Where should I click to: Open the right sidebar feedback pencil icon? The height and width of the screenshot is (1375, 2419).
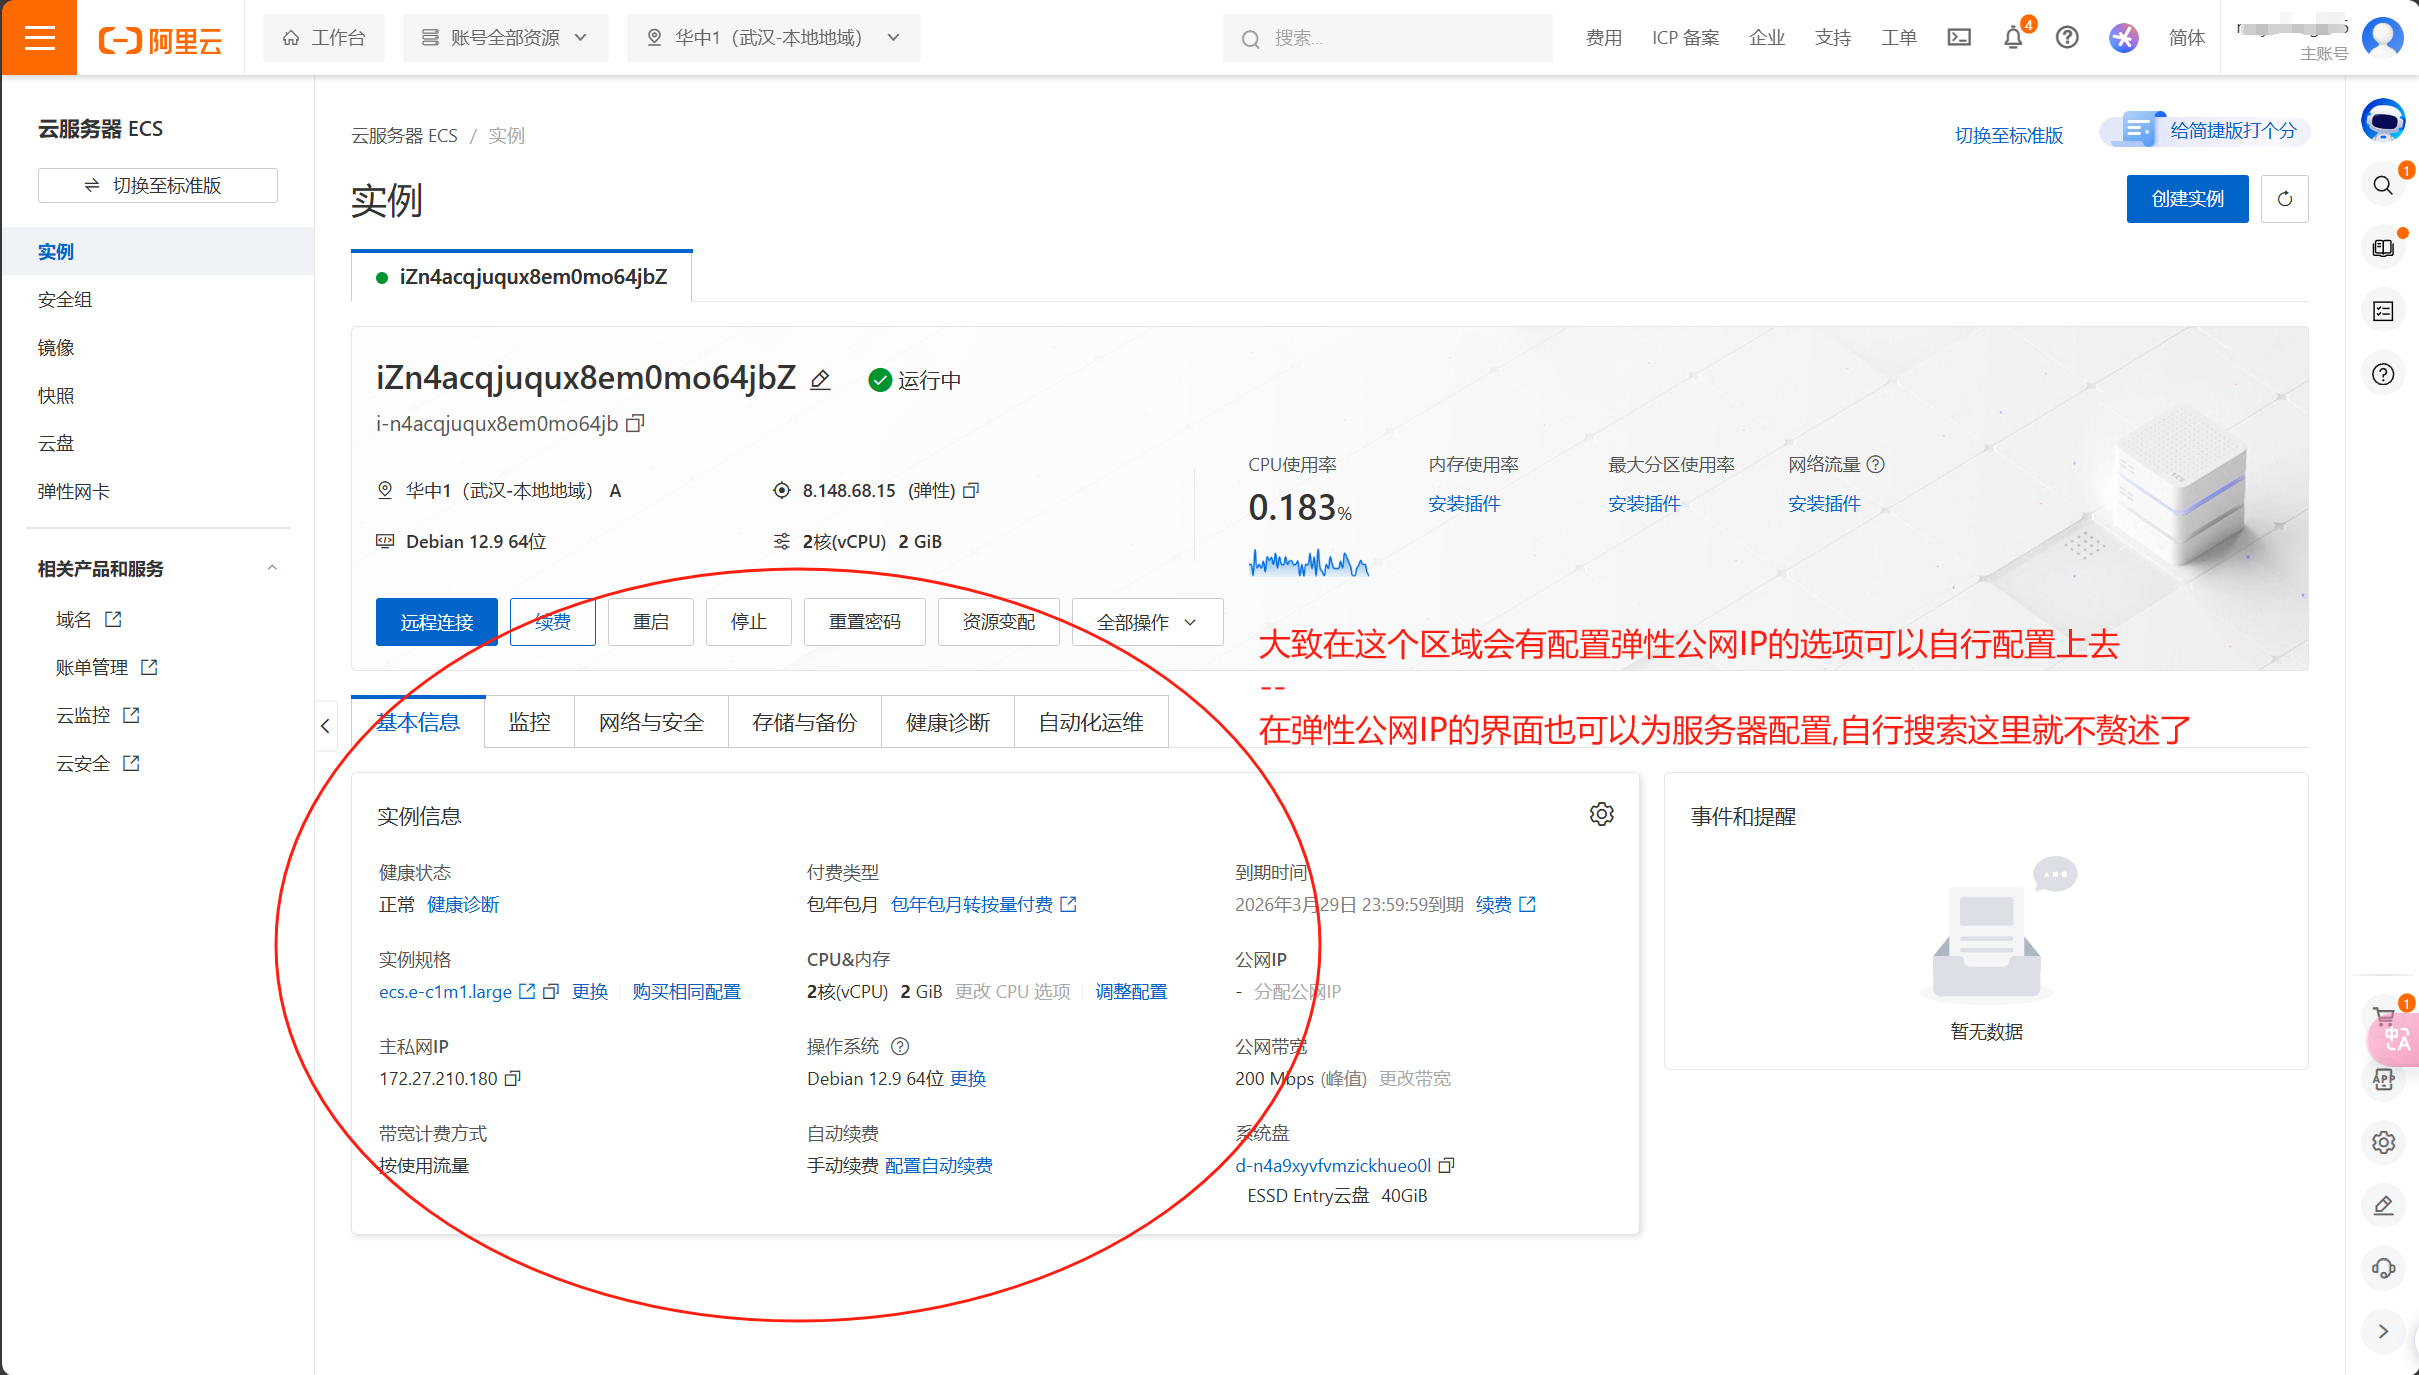pos(2383,1205)
